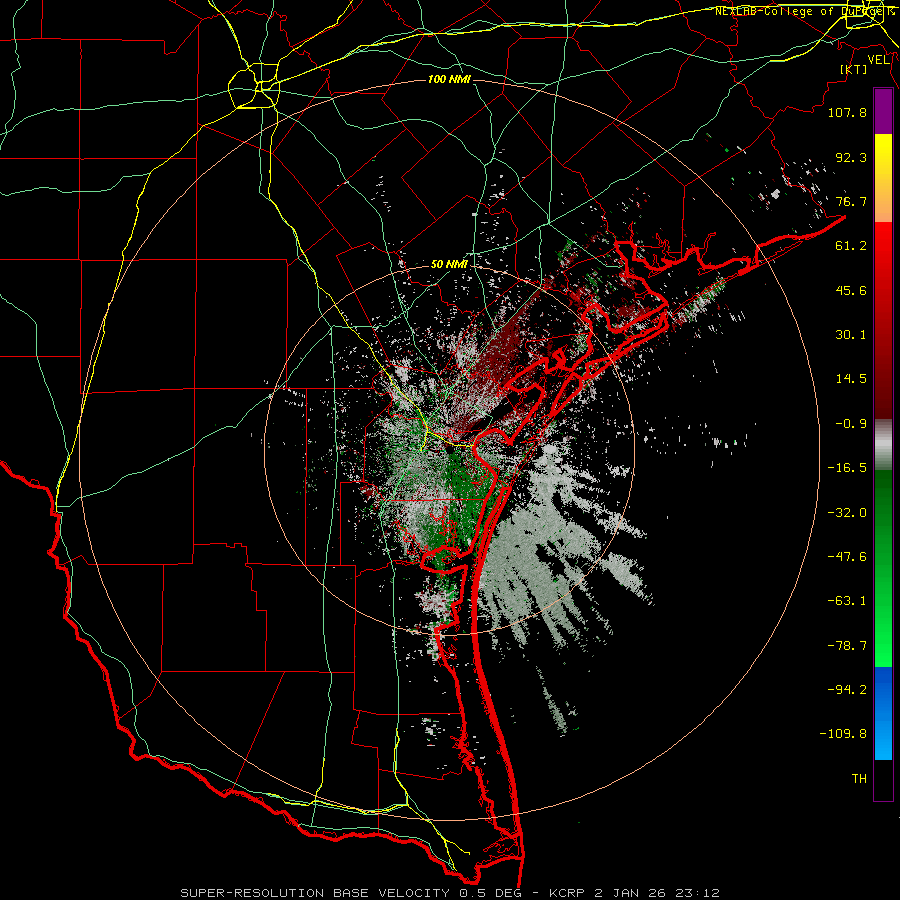The image size is (900, 900).
Task: Click the 45.6 legend value
Action: (851, 290)
